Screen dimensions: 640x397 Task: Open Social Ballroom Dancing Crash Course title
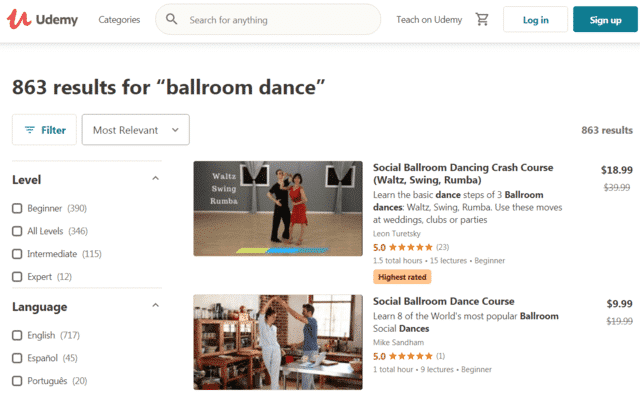tap(463, 173)
